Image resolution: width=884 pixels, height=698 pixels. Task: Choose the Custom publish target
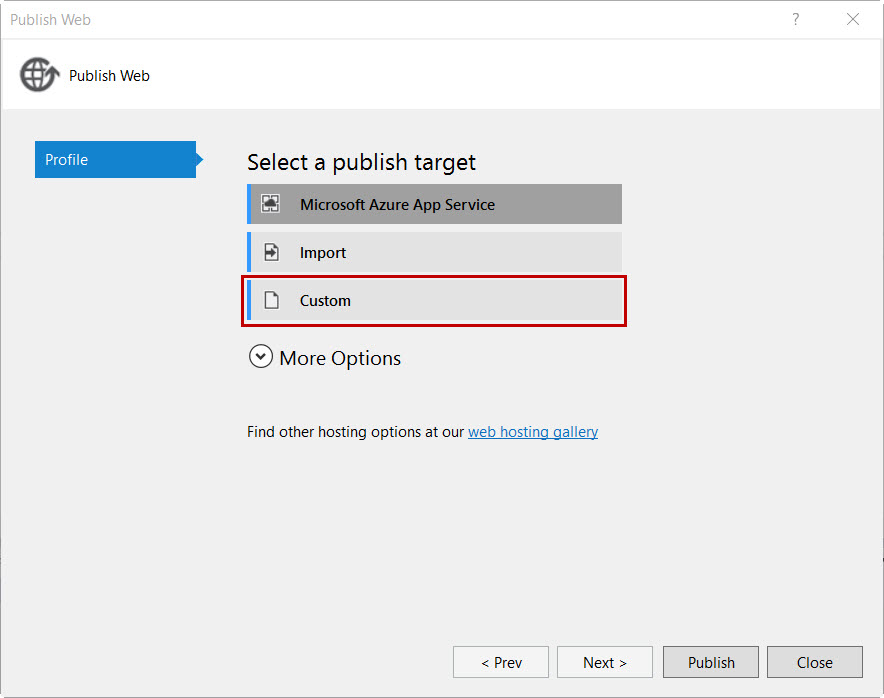tap(434, 301)
